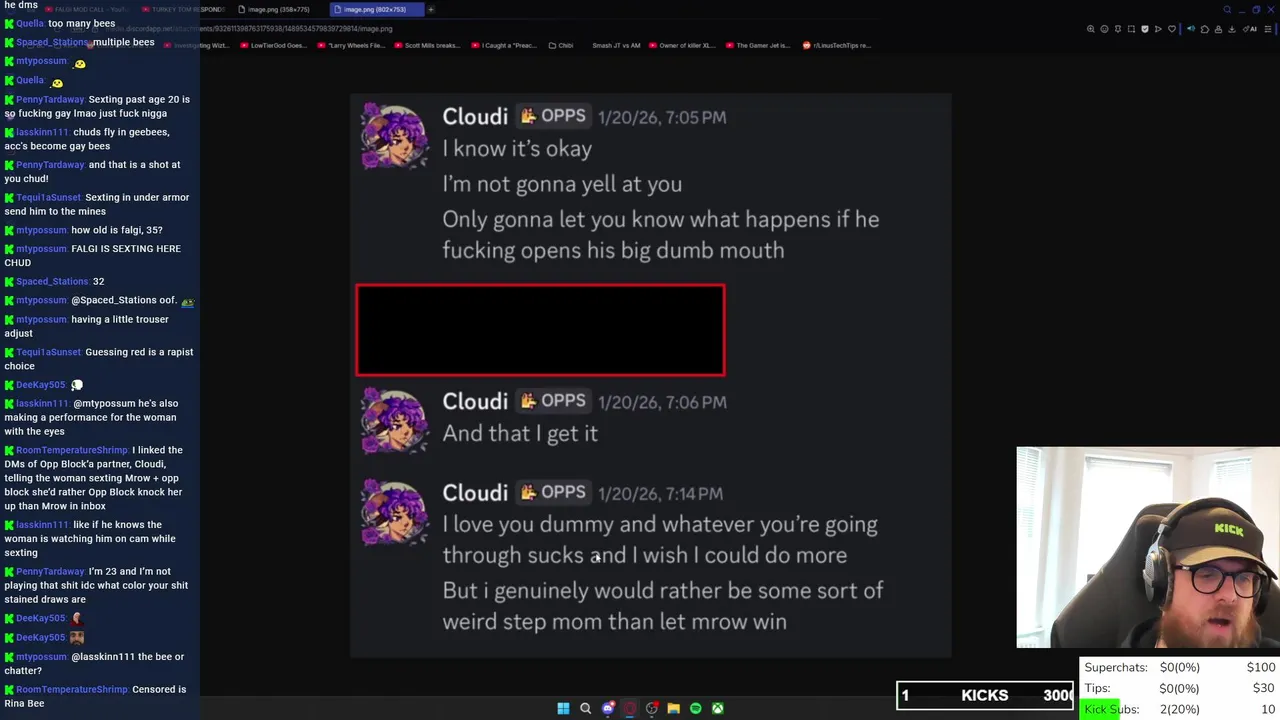Open the snapshot capture tool icon

click(x=1131, y=29)
